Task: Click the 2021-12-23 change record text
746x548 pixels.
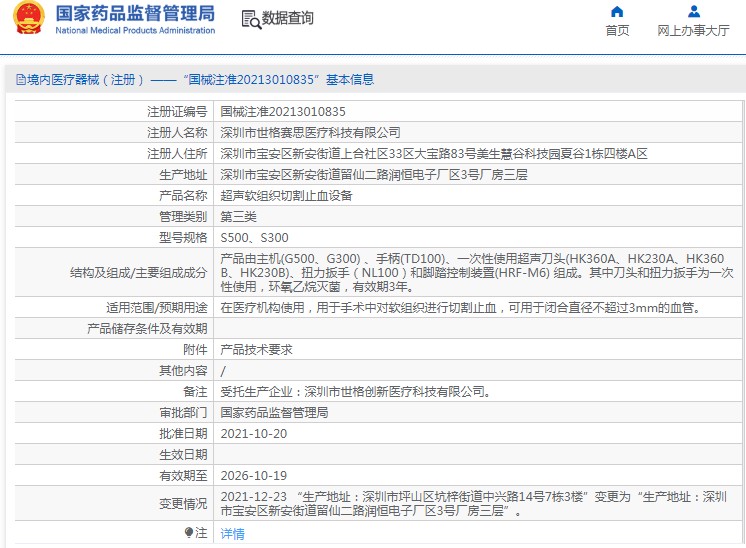Action: [x=474, y=504]
